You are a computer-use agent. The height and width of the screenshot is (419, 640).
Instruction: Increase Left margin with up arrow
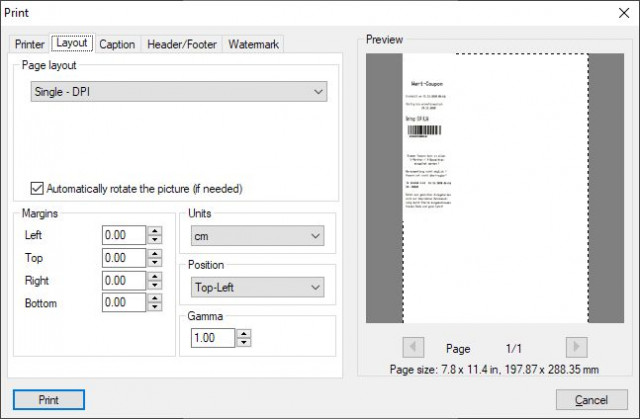coord(155,231)
